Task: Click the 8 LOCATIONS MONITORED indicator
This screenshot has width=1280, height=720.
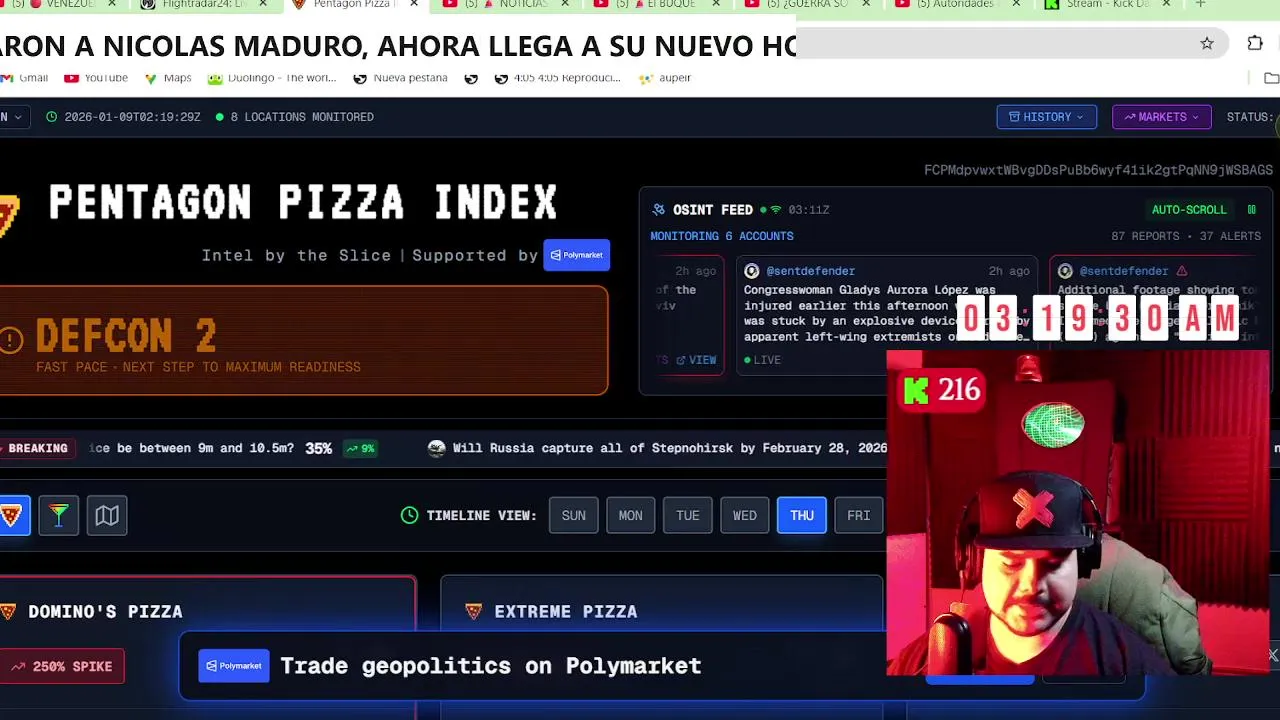Action: pyautogui.click(x=295, y=117)
